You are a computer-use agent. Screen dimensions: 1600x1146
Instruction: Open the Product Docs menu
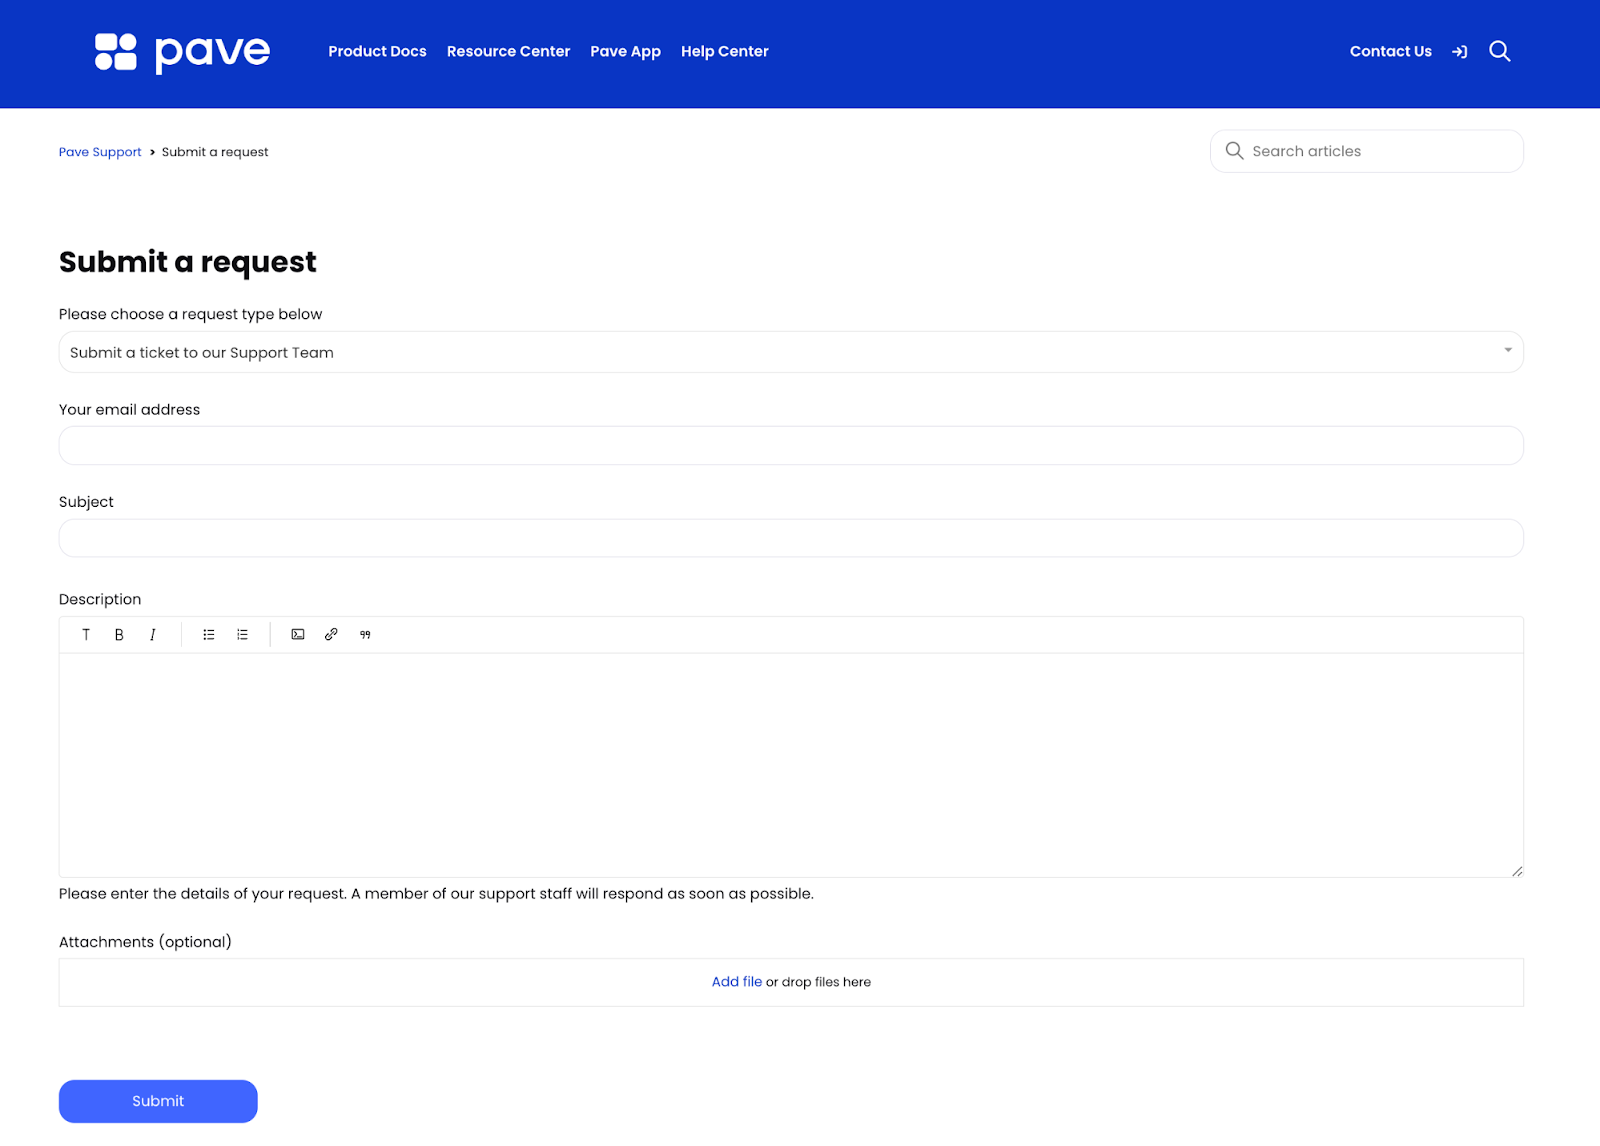click(377, 51)
